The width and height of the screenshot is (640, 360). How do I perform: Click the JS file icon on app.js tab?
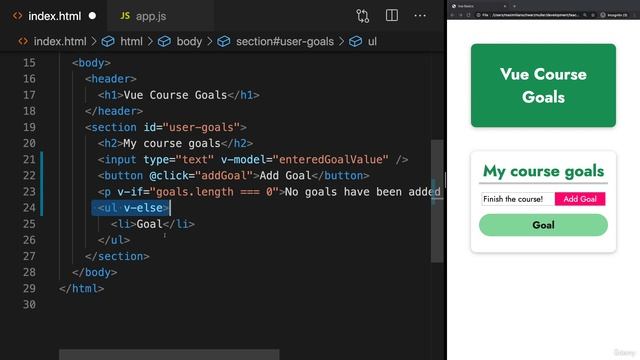click(125, 16)
